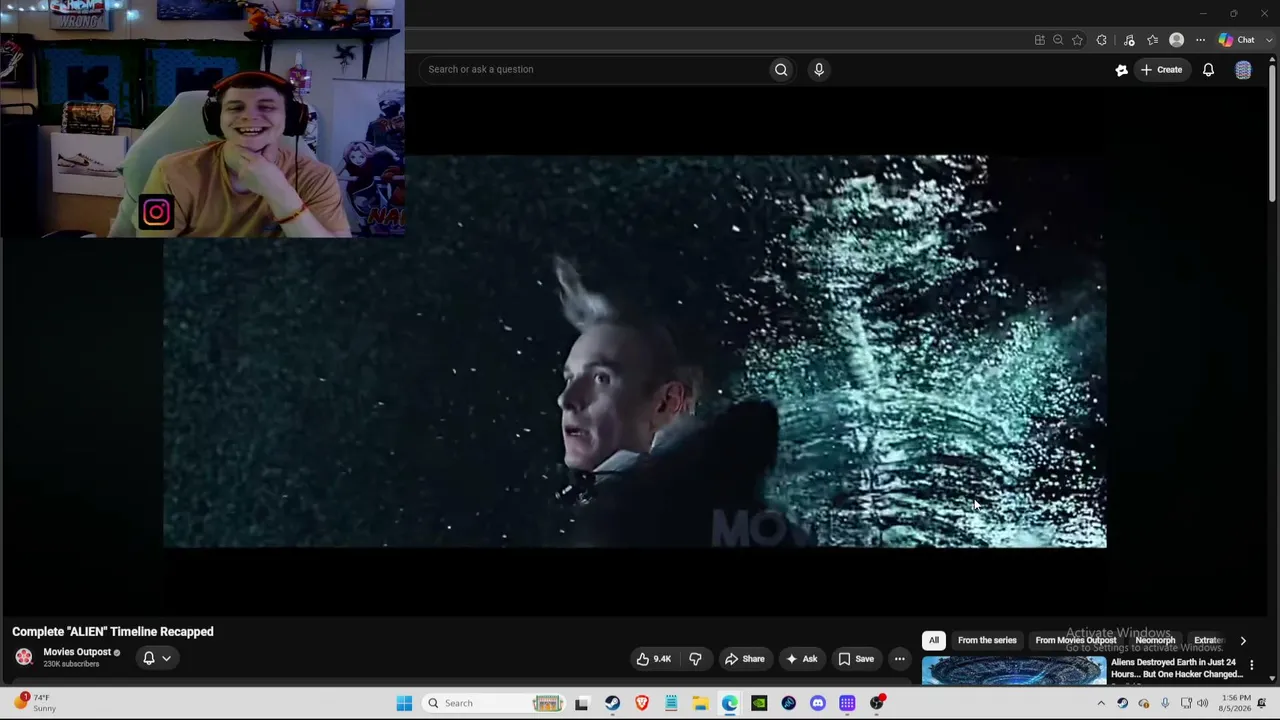Open Discord from the taskbar
The width and height of the screenshot is (1280, 720).
(818, 703)
